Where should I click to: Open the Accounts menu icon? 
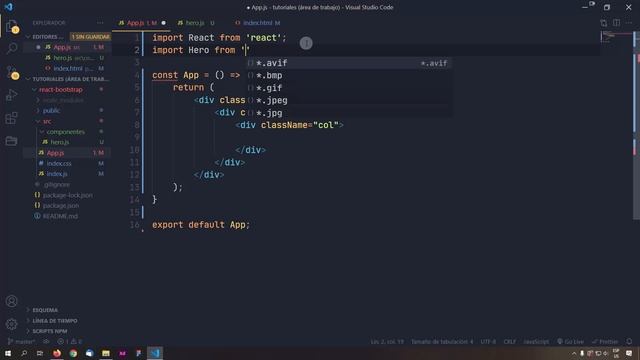11,301
